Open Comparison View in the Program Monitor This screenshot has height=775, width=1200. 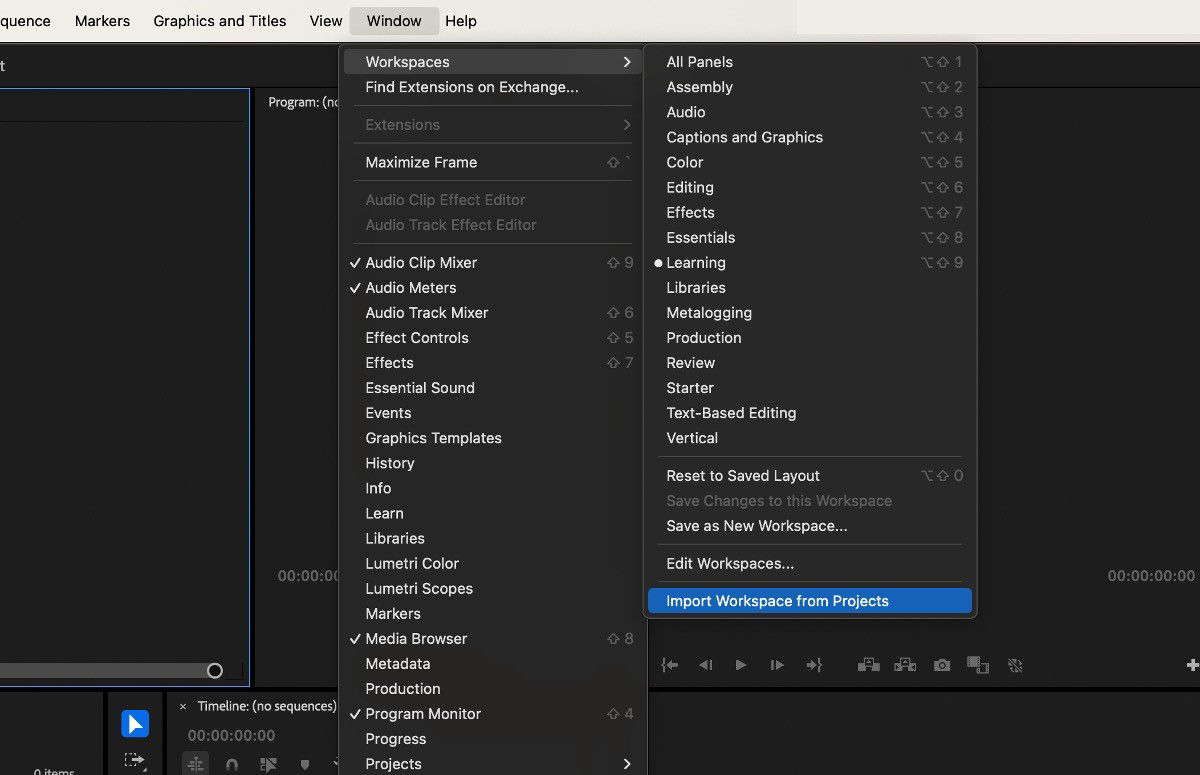coord(977,664)
